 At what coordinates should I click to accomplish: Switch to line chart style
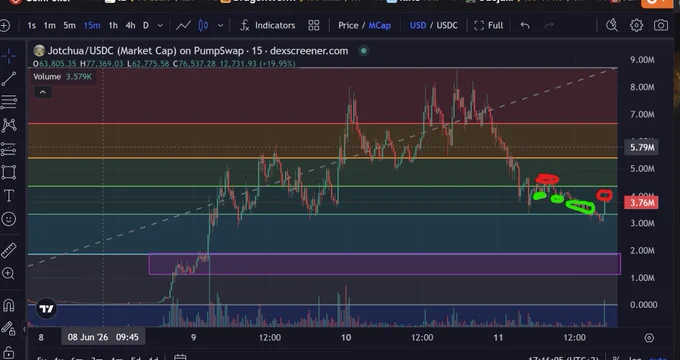tap(183, 26)
